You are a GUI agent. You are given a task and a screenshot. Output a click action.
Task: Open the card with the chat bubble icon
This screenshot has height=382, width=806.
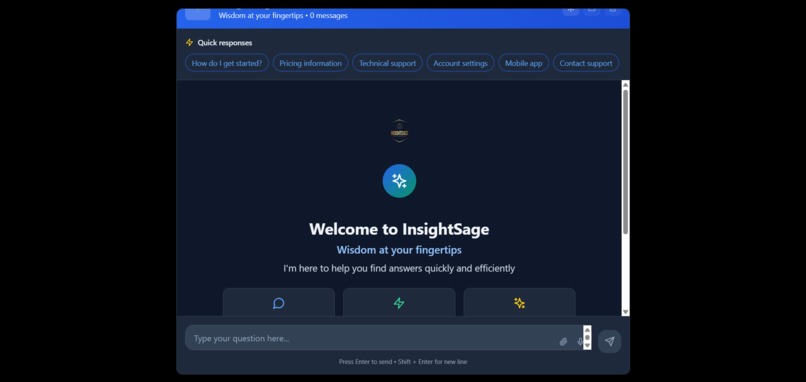[279, 302]
